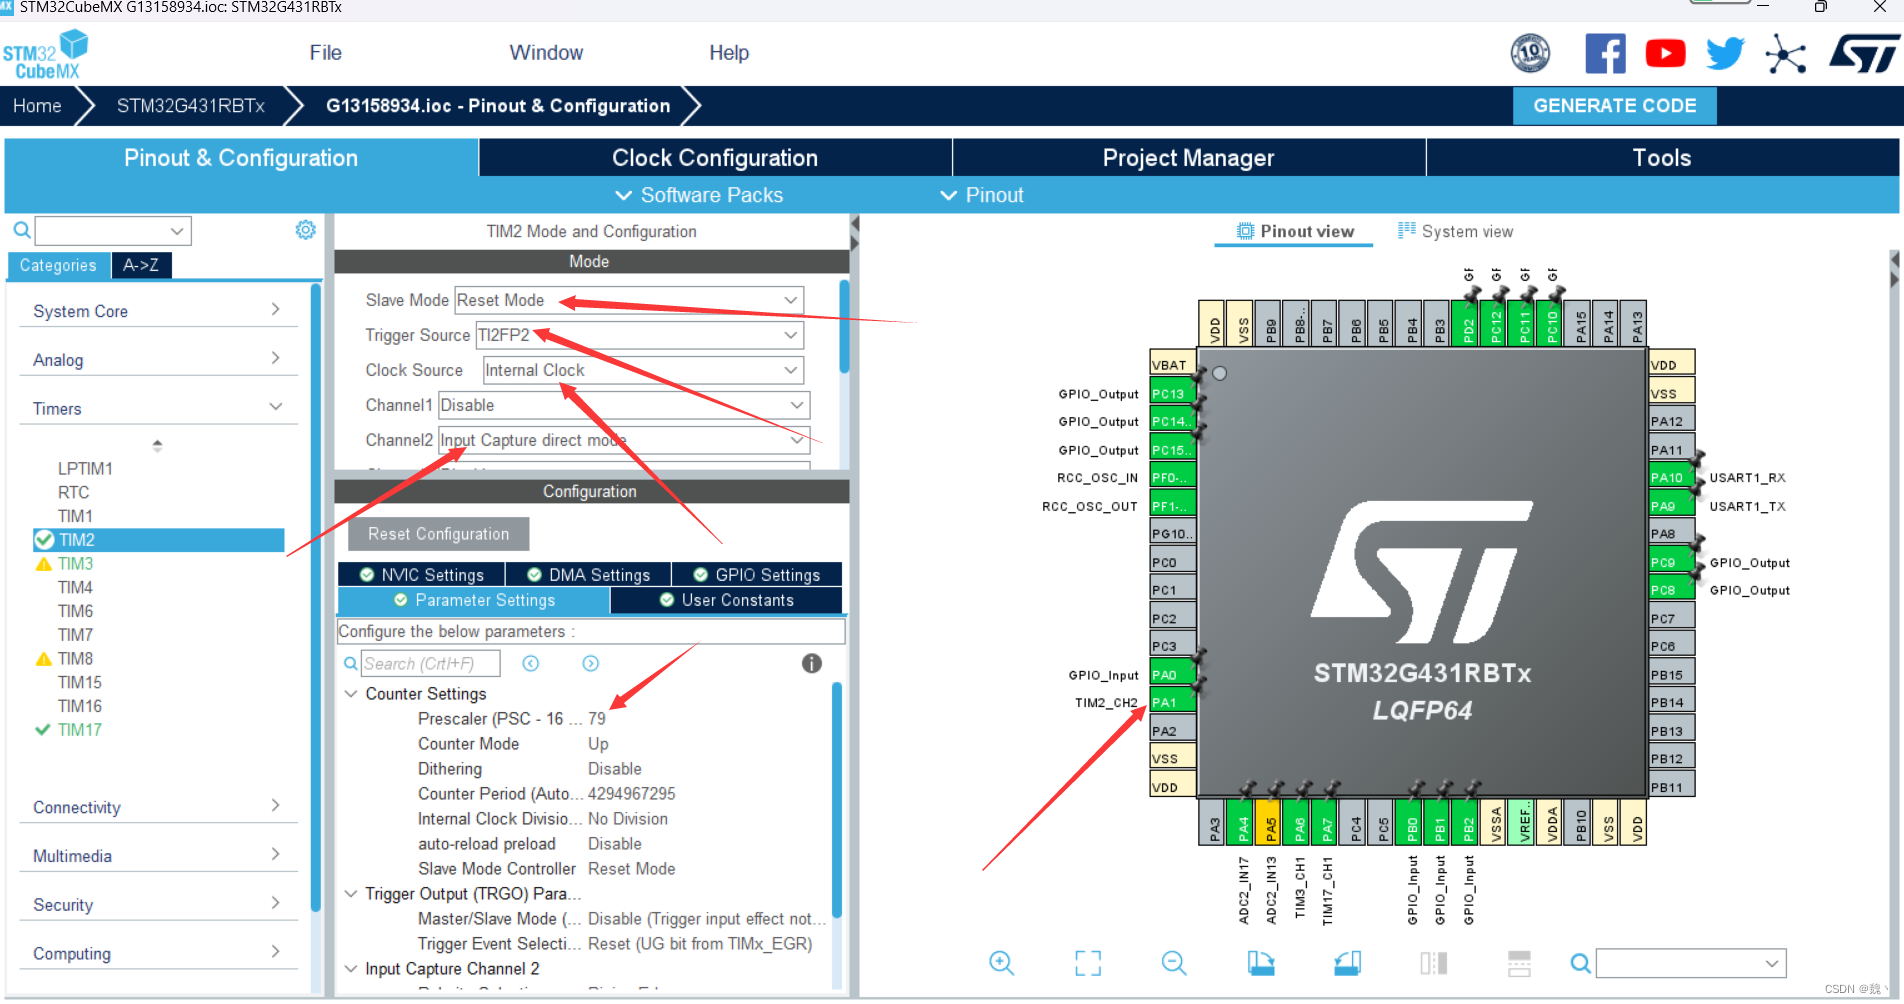
Task: Click the GENERATE CODE button
Action: point(1614,106)
